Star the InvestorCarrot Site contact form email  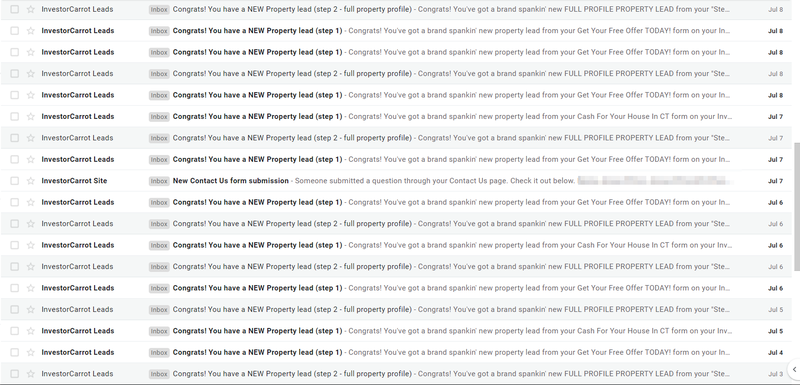[31, 181]
